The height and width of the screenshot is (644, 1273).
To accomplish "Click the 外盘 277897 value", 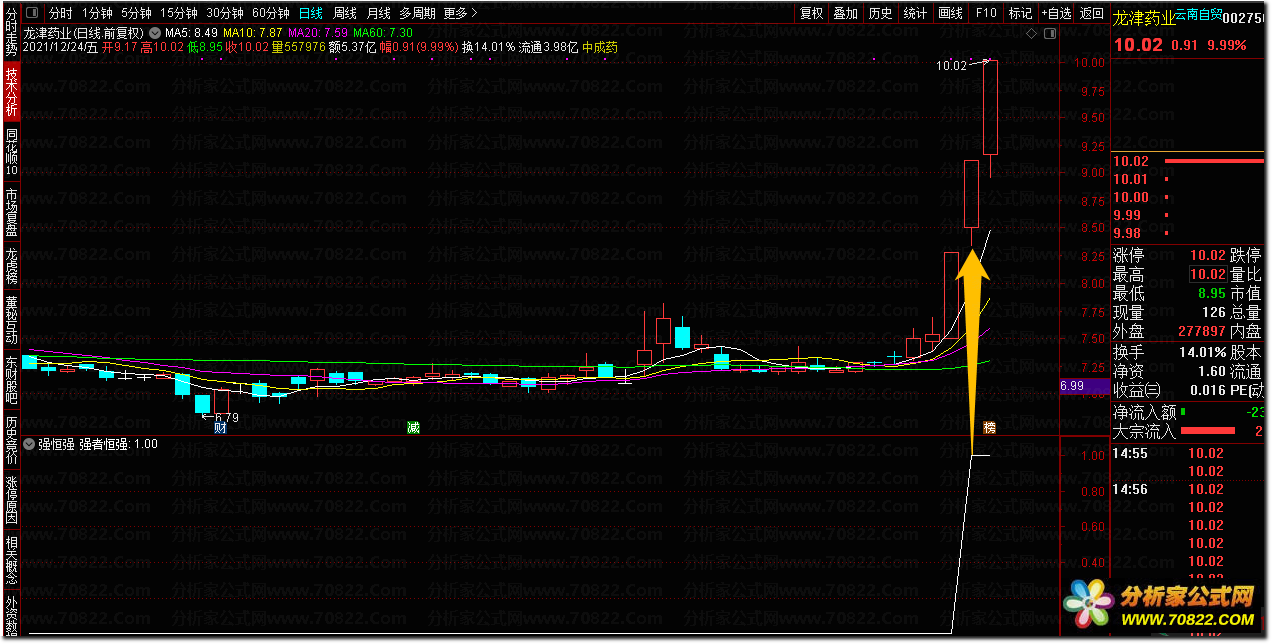I will (x=1203, y=331).
